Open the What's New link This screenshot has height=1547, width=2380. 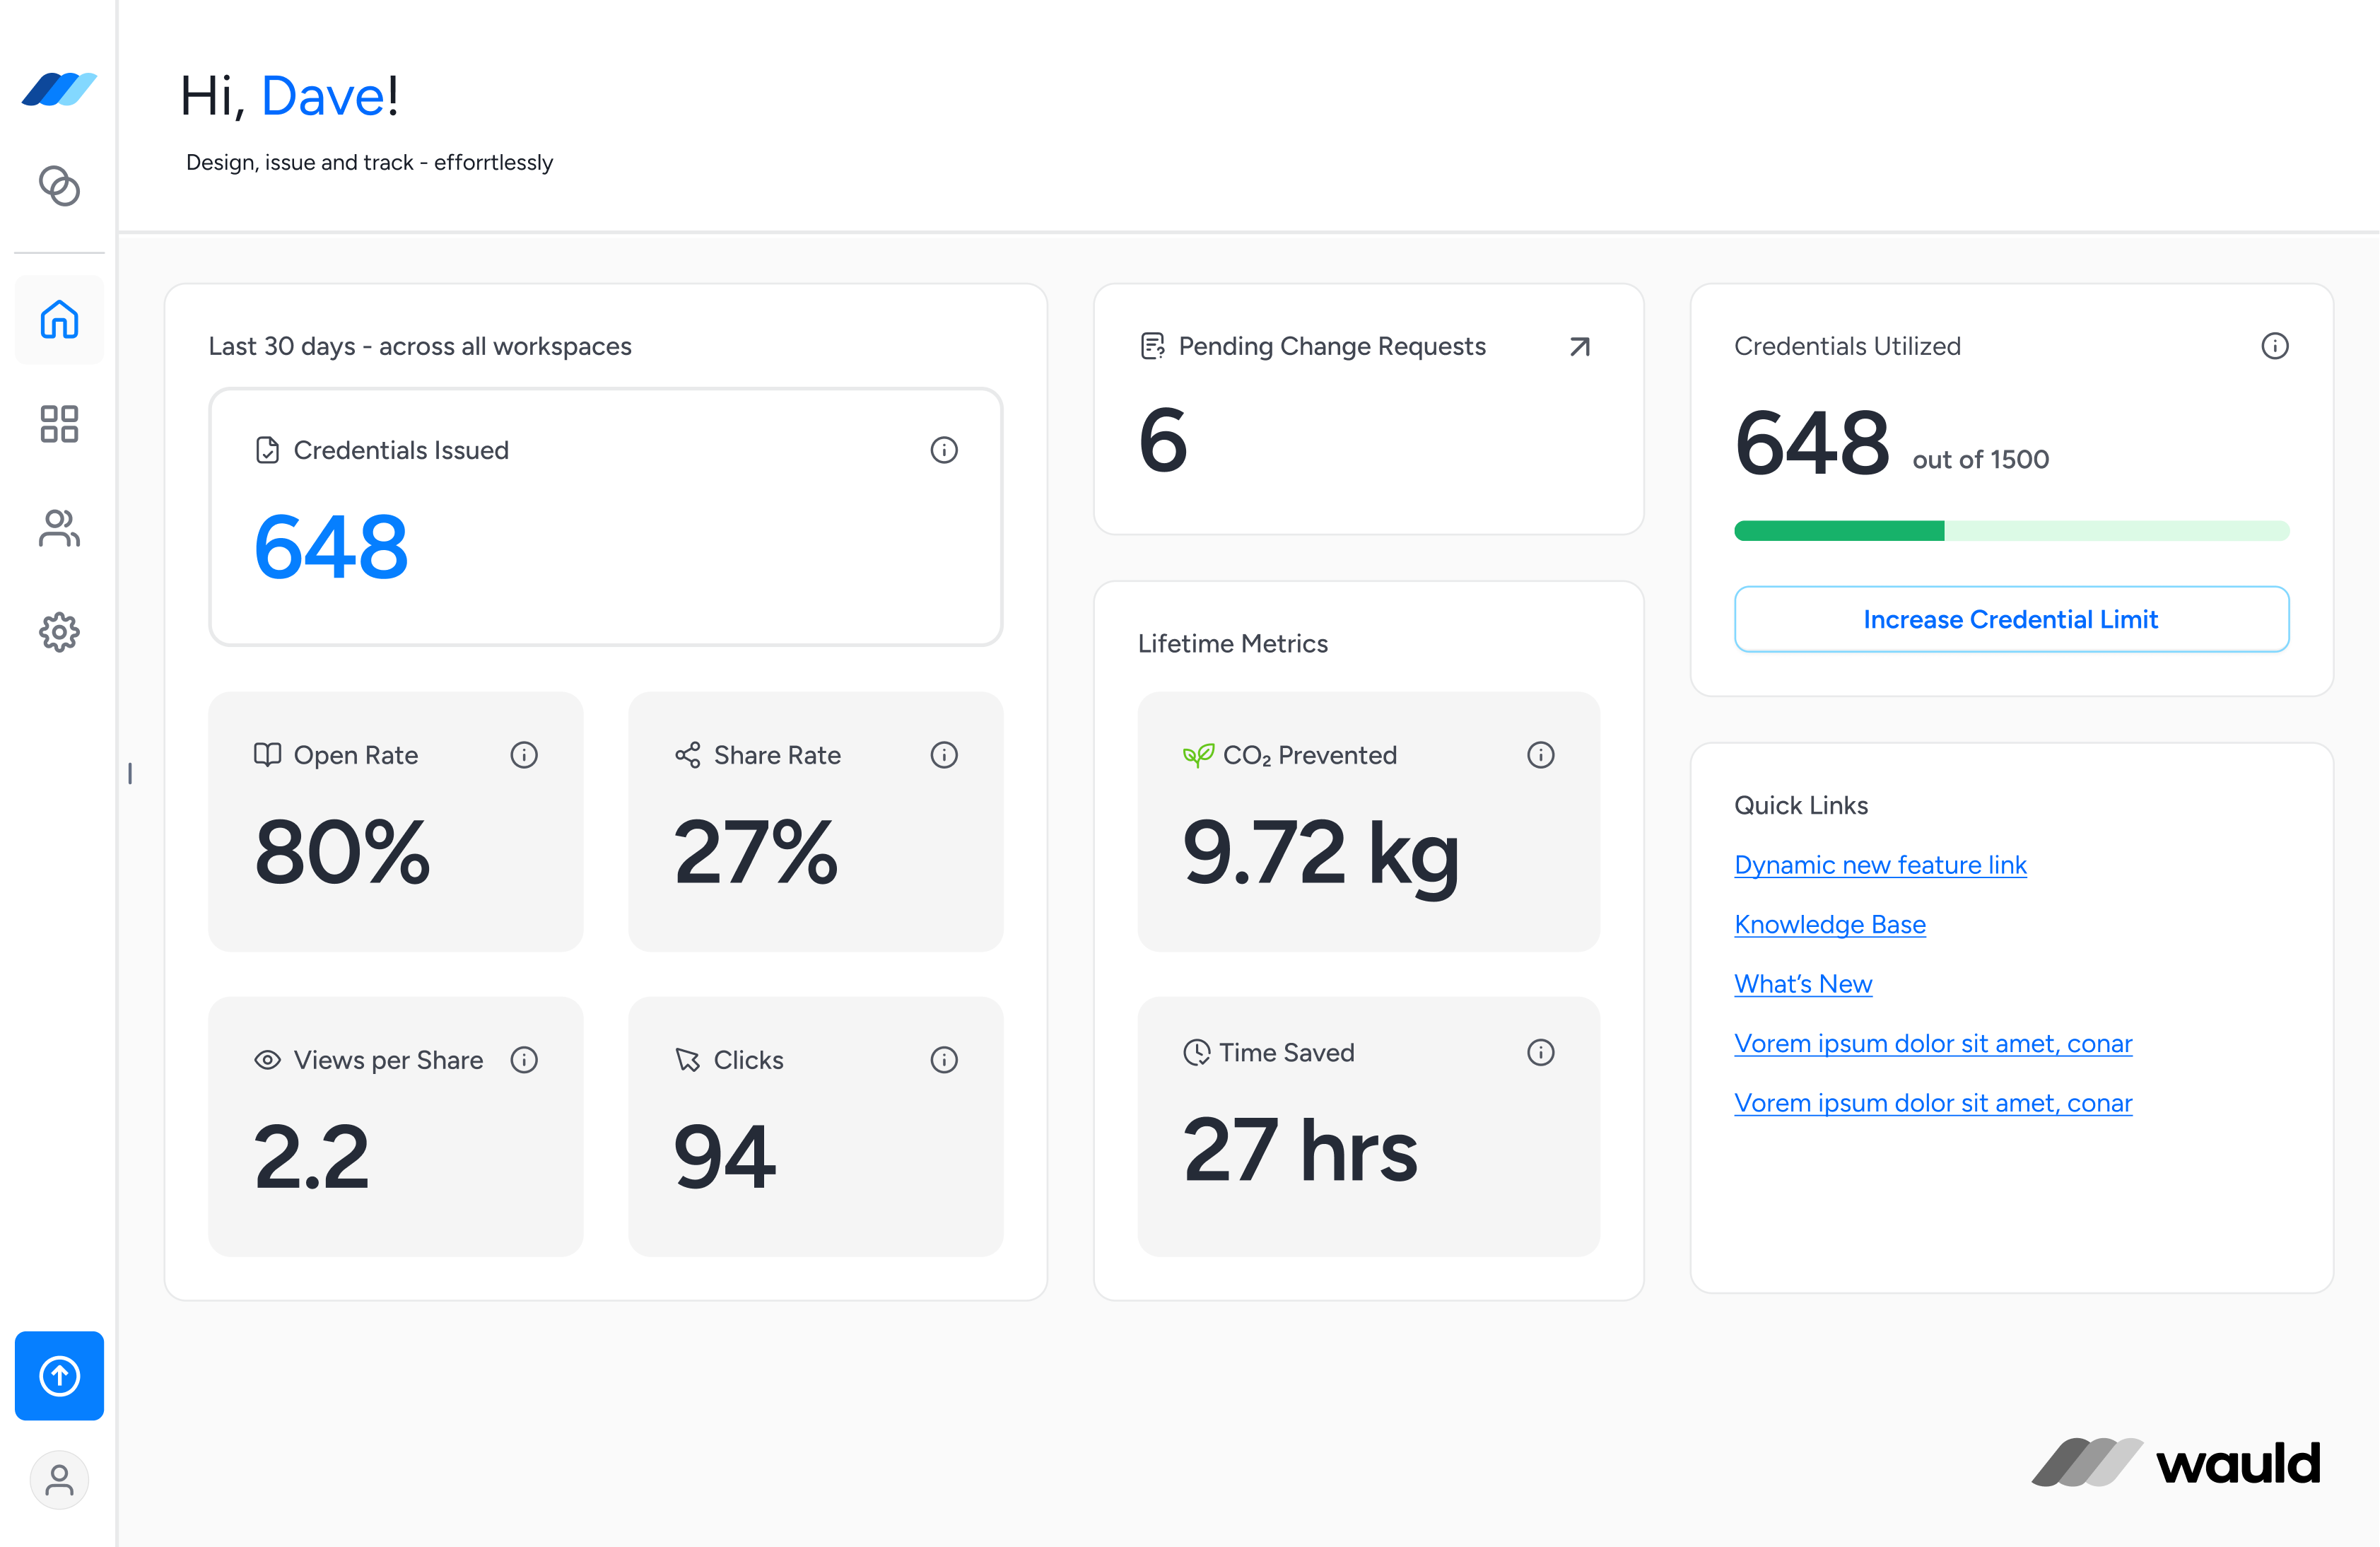pyautogui.click(x=1802, y=984)
